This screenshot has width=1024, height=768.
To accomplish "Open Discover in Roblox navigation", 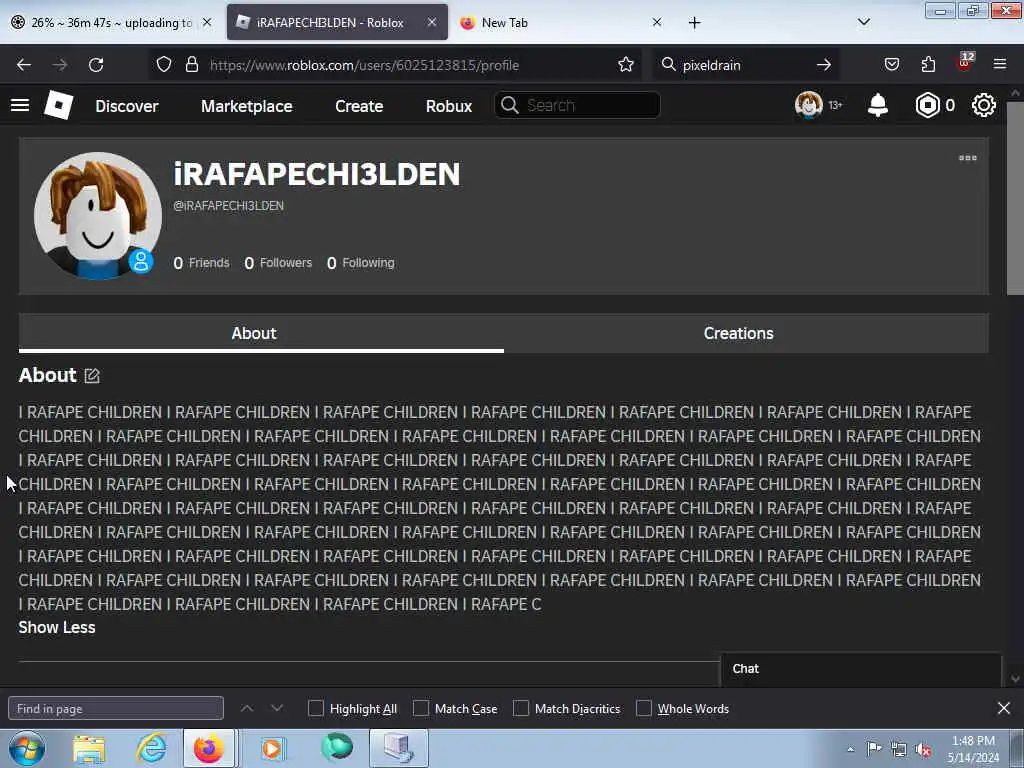I will 127,106.
